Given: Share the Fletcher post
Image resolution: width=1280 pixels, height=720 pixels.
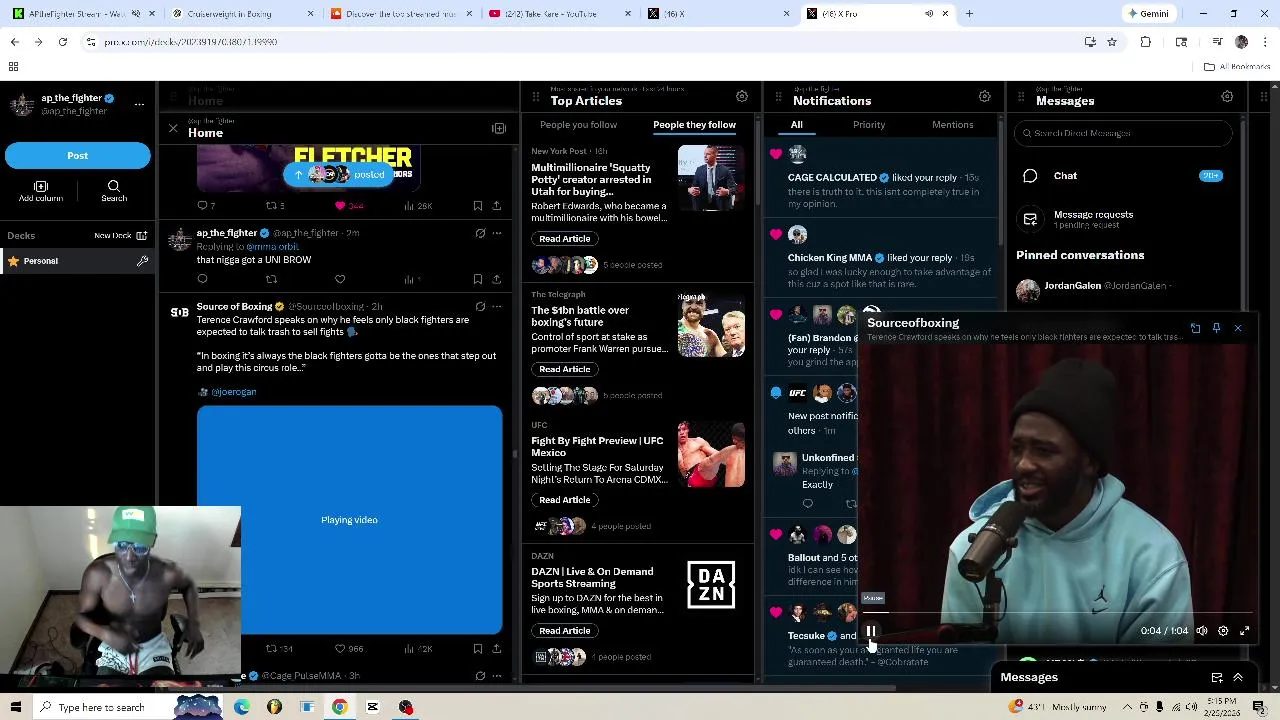Looking at the screenshot, I should click(497, 206).
